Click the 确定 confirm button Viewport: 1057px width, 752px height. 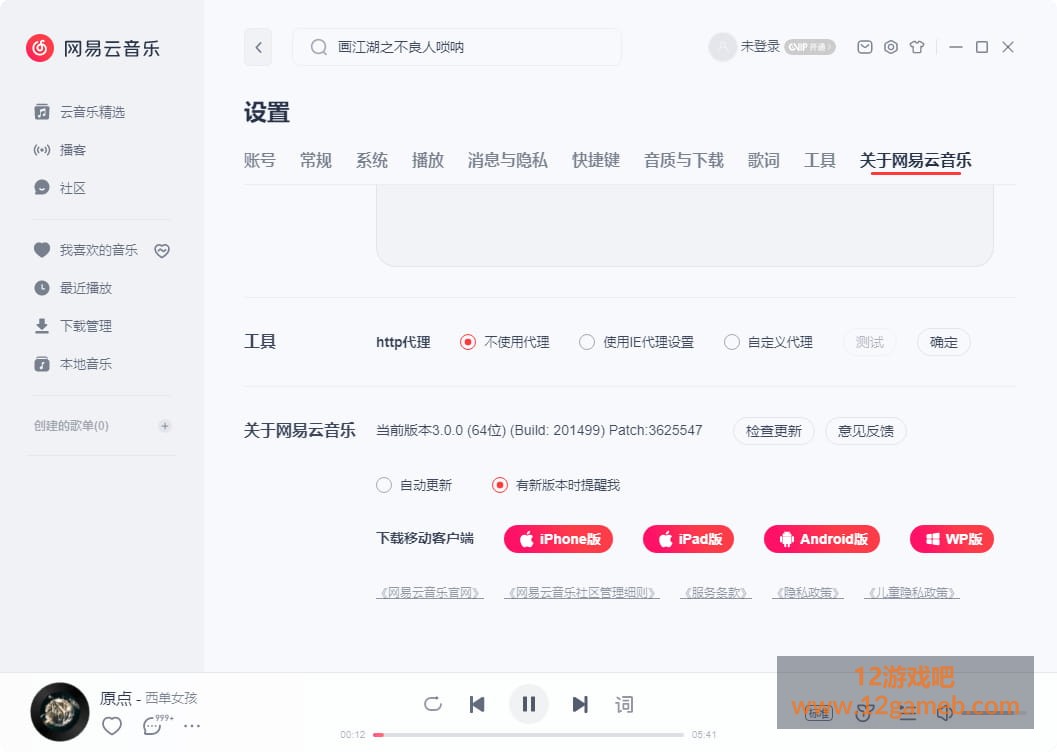(944, 342)
